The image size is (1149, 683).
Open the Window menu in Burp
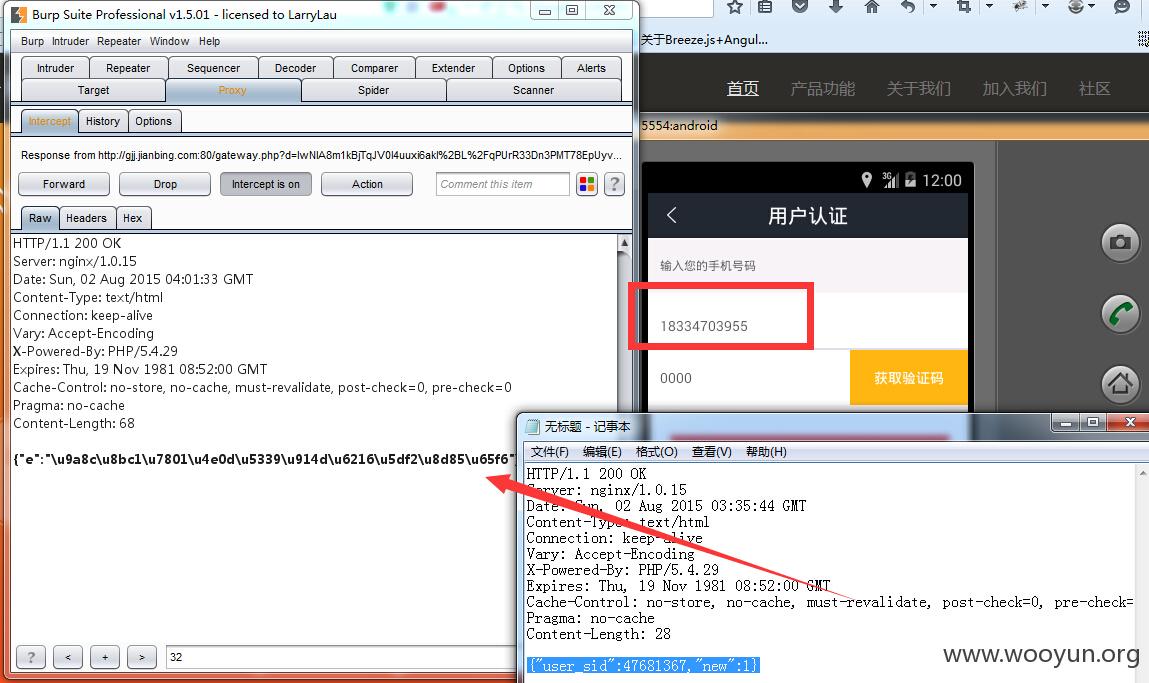(169, 41)
